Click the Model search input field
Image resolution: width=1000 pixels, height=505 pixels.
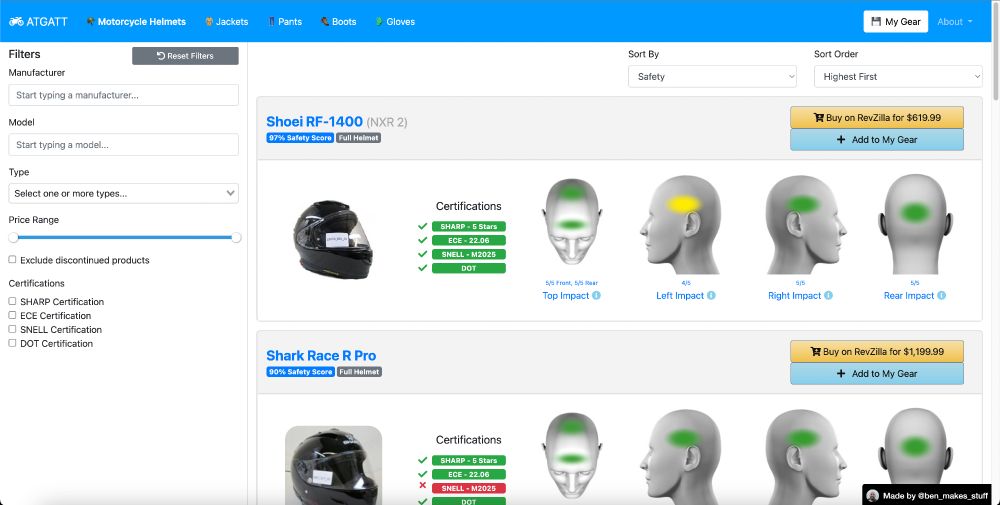124,145
